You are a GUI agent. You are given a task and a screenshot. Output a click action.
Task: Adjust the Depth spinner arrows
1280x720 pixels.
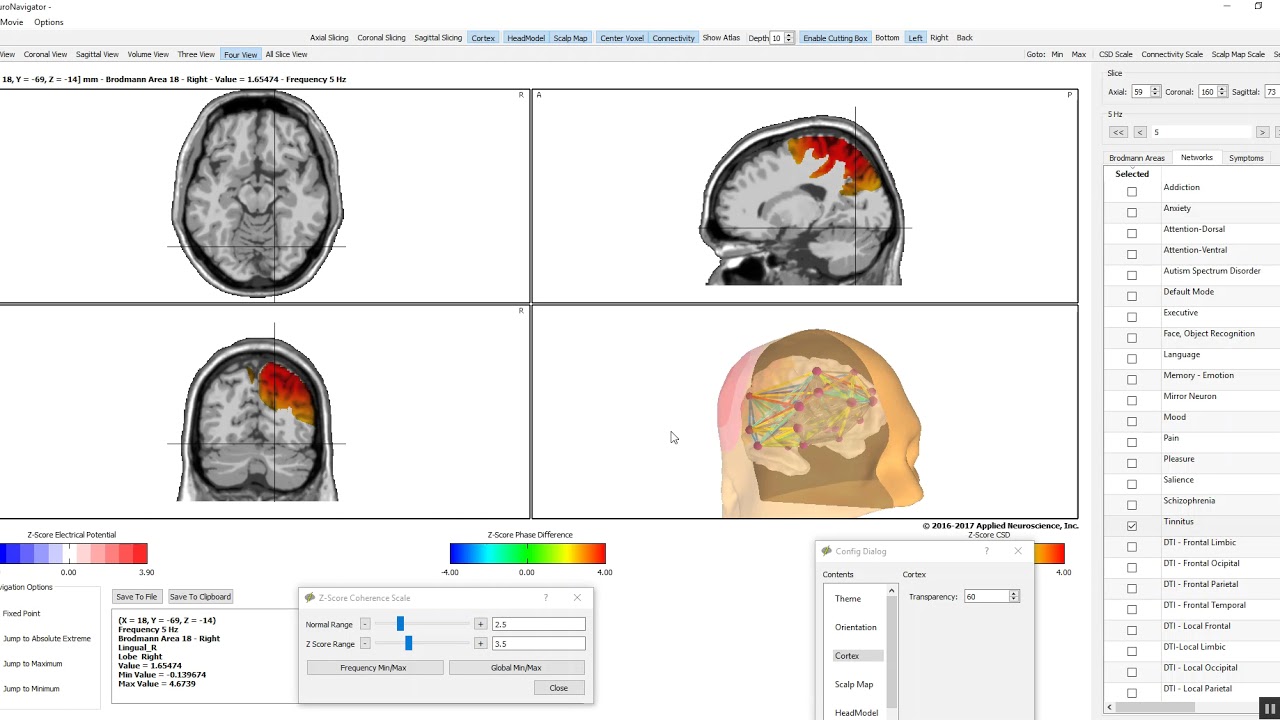click(x=789, y=38)
